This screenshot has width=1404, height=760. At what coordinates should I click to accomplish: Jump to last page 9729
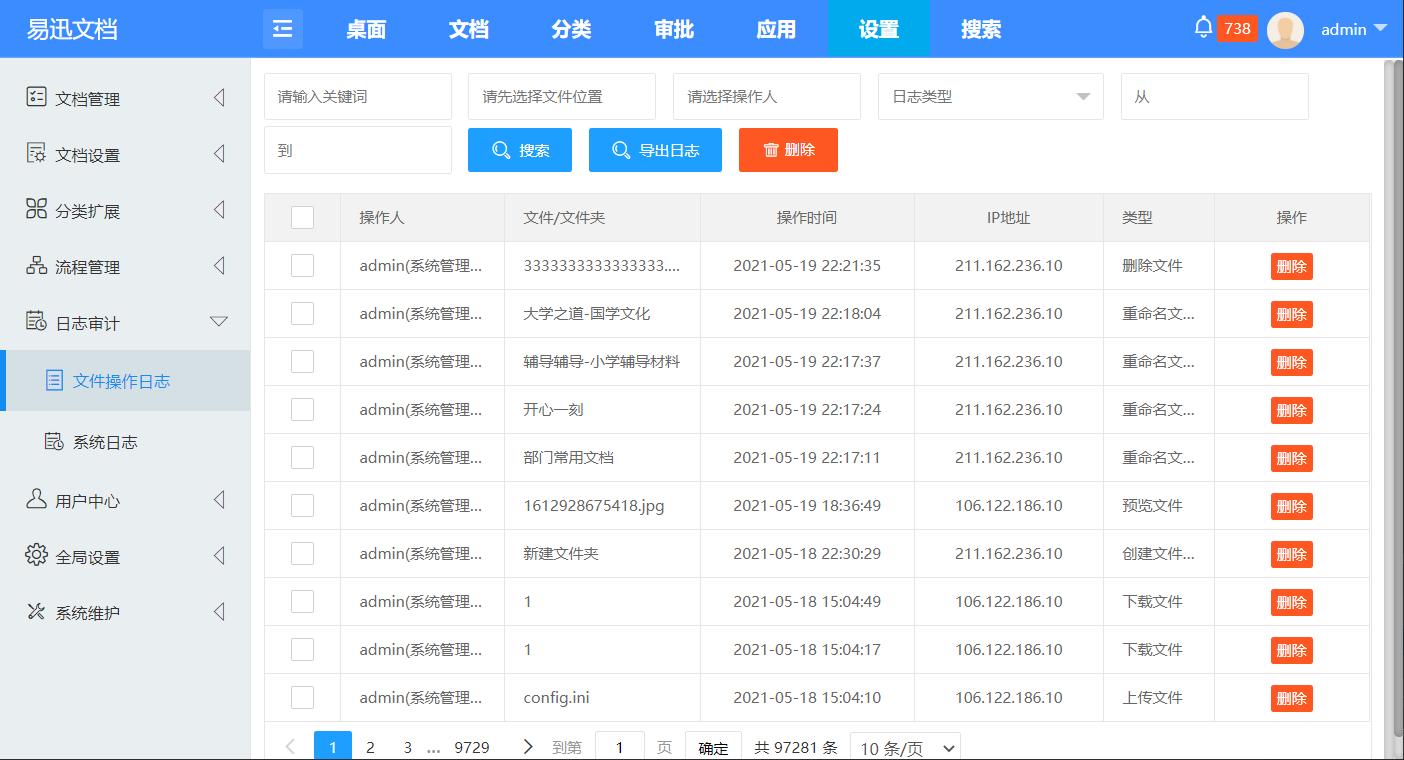(472, 747)
